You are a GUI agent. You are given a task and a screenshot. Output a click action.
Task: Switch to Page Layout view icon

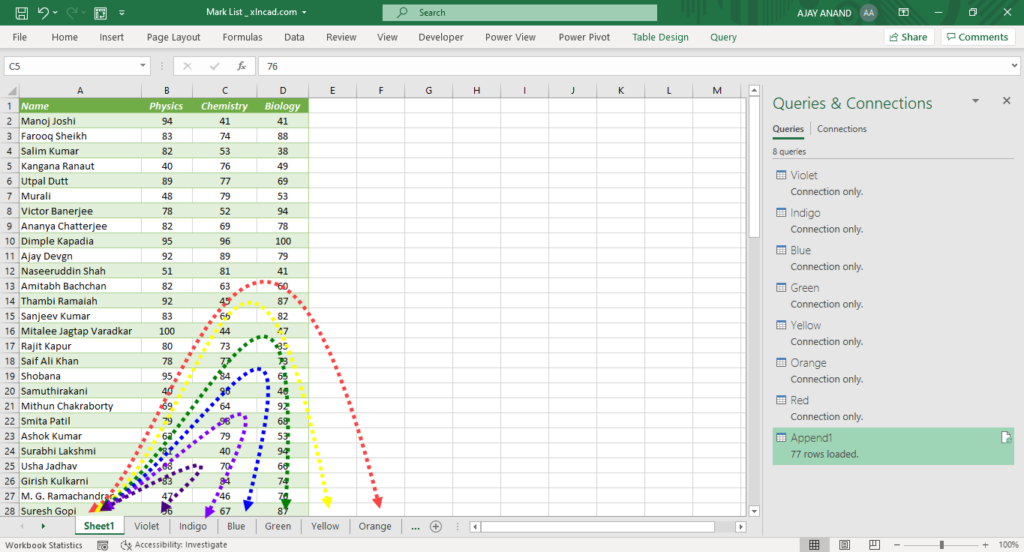tap(844, 545)
